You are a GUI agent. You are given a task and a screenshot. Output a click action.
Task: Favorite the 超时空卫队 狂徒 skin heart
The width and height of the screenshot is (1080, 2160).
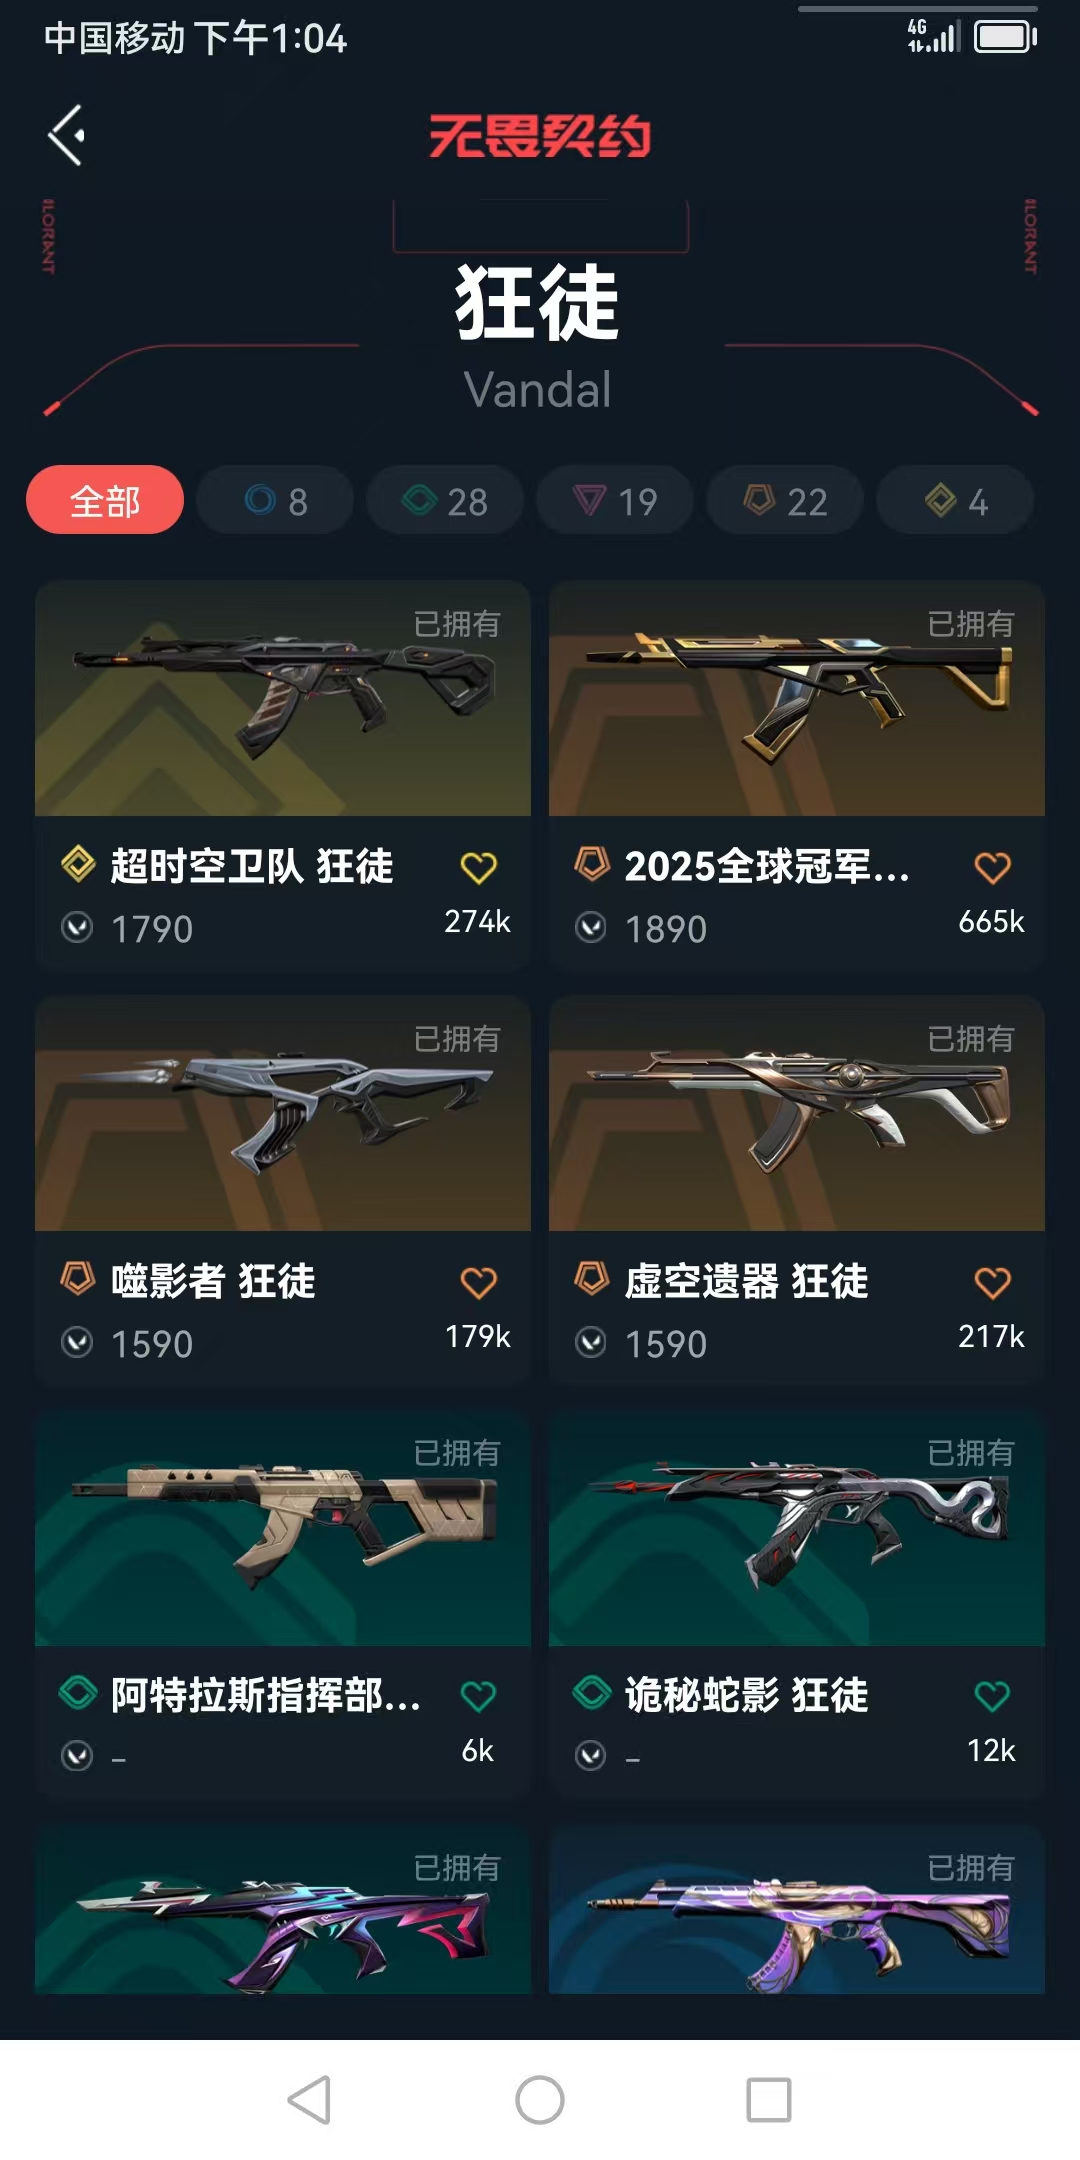[x=478, y=867]
